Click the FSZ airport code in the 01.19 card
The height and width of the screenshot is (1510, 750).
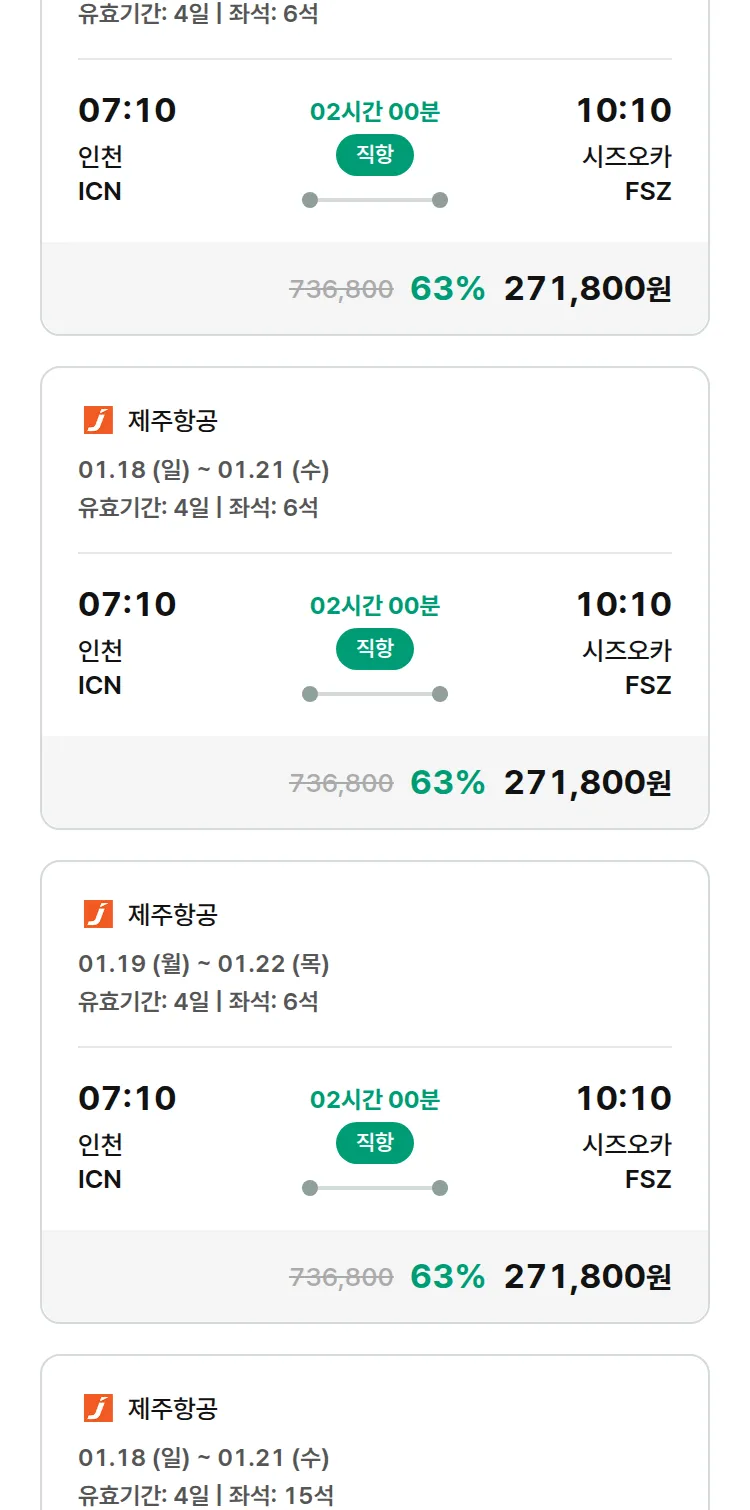pyautogui.click(x=648, y=1179)
